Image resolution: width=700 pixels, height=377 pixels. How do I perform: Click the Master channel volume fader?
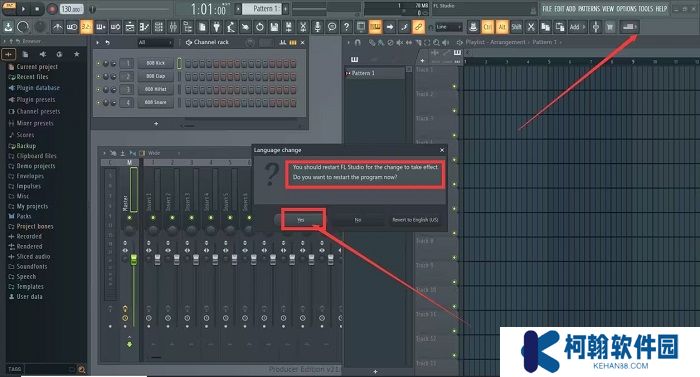point(133,260)
